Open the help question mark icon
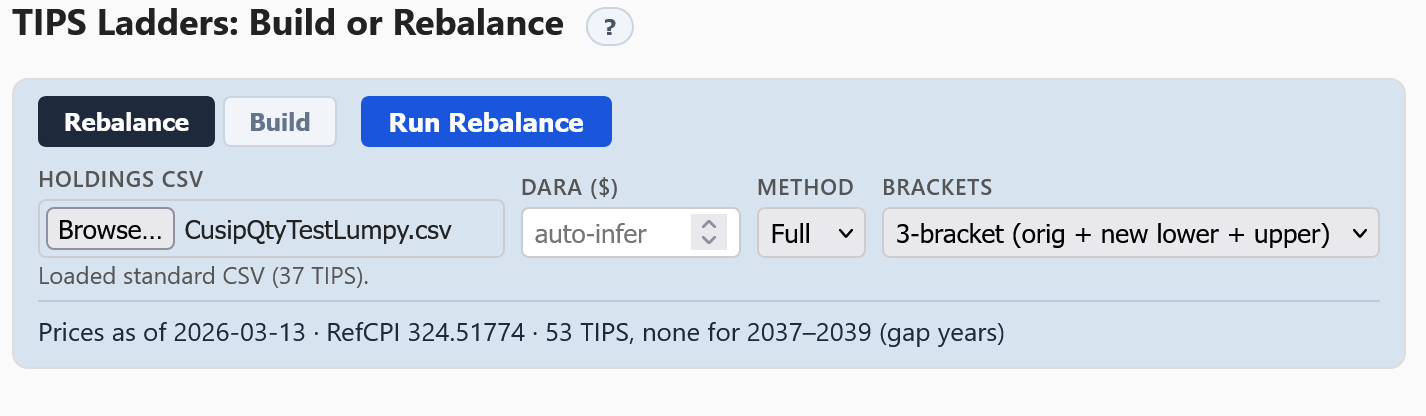 [609, 27]
